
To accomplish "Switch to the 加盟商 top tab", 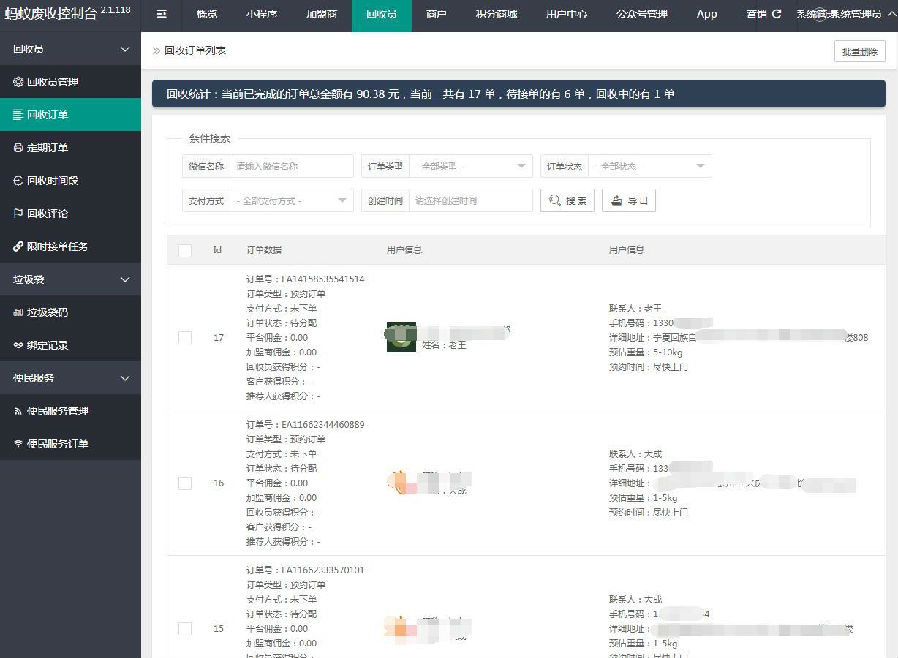I will click(x=321, y=14).
